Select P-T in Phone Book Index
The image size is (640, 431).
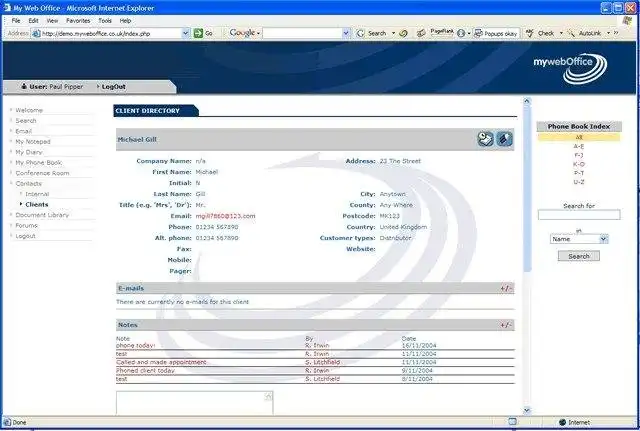click(x=579, y=173)
